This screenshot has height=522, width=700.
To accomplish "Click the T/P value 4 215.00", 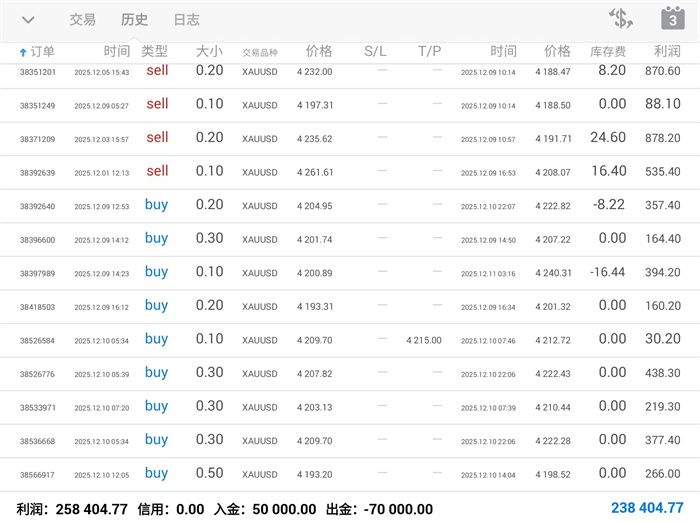I will [424, 340].
